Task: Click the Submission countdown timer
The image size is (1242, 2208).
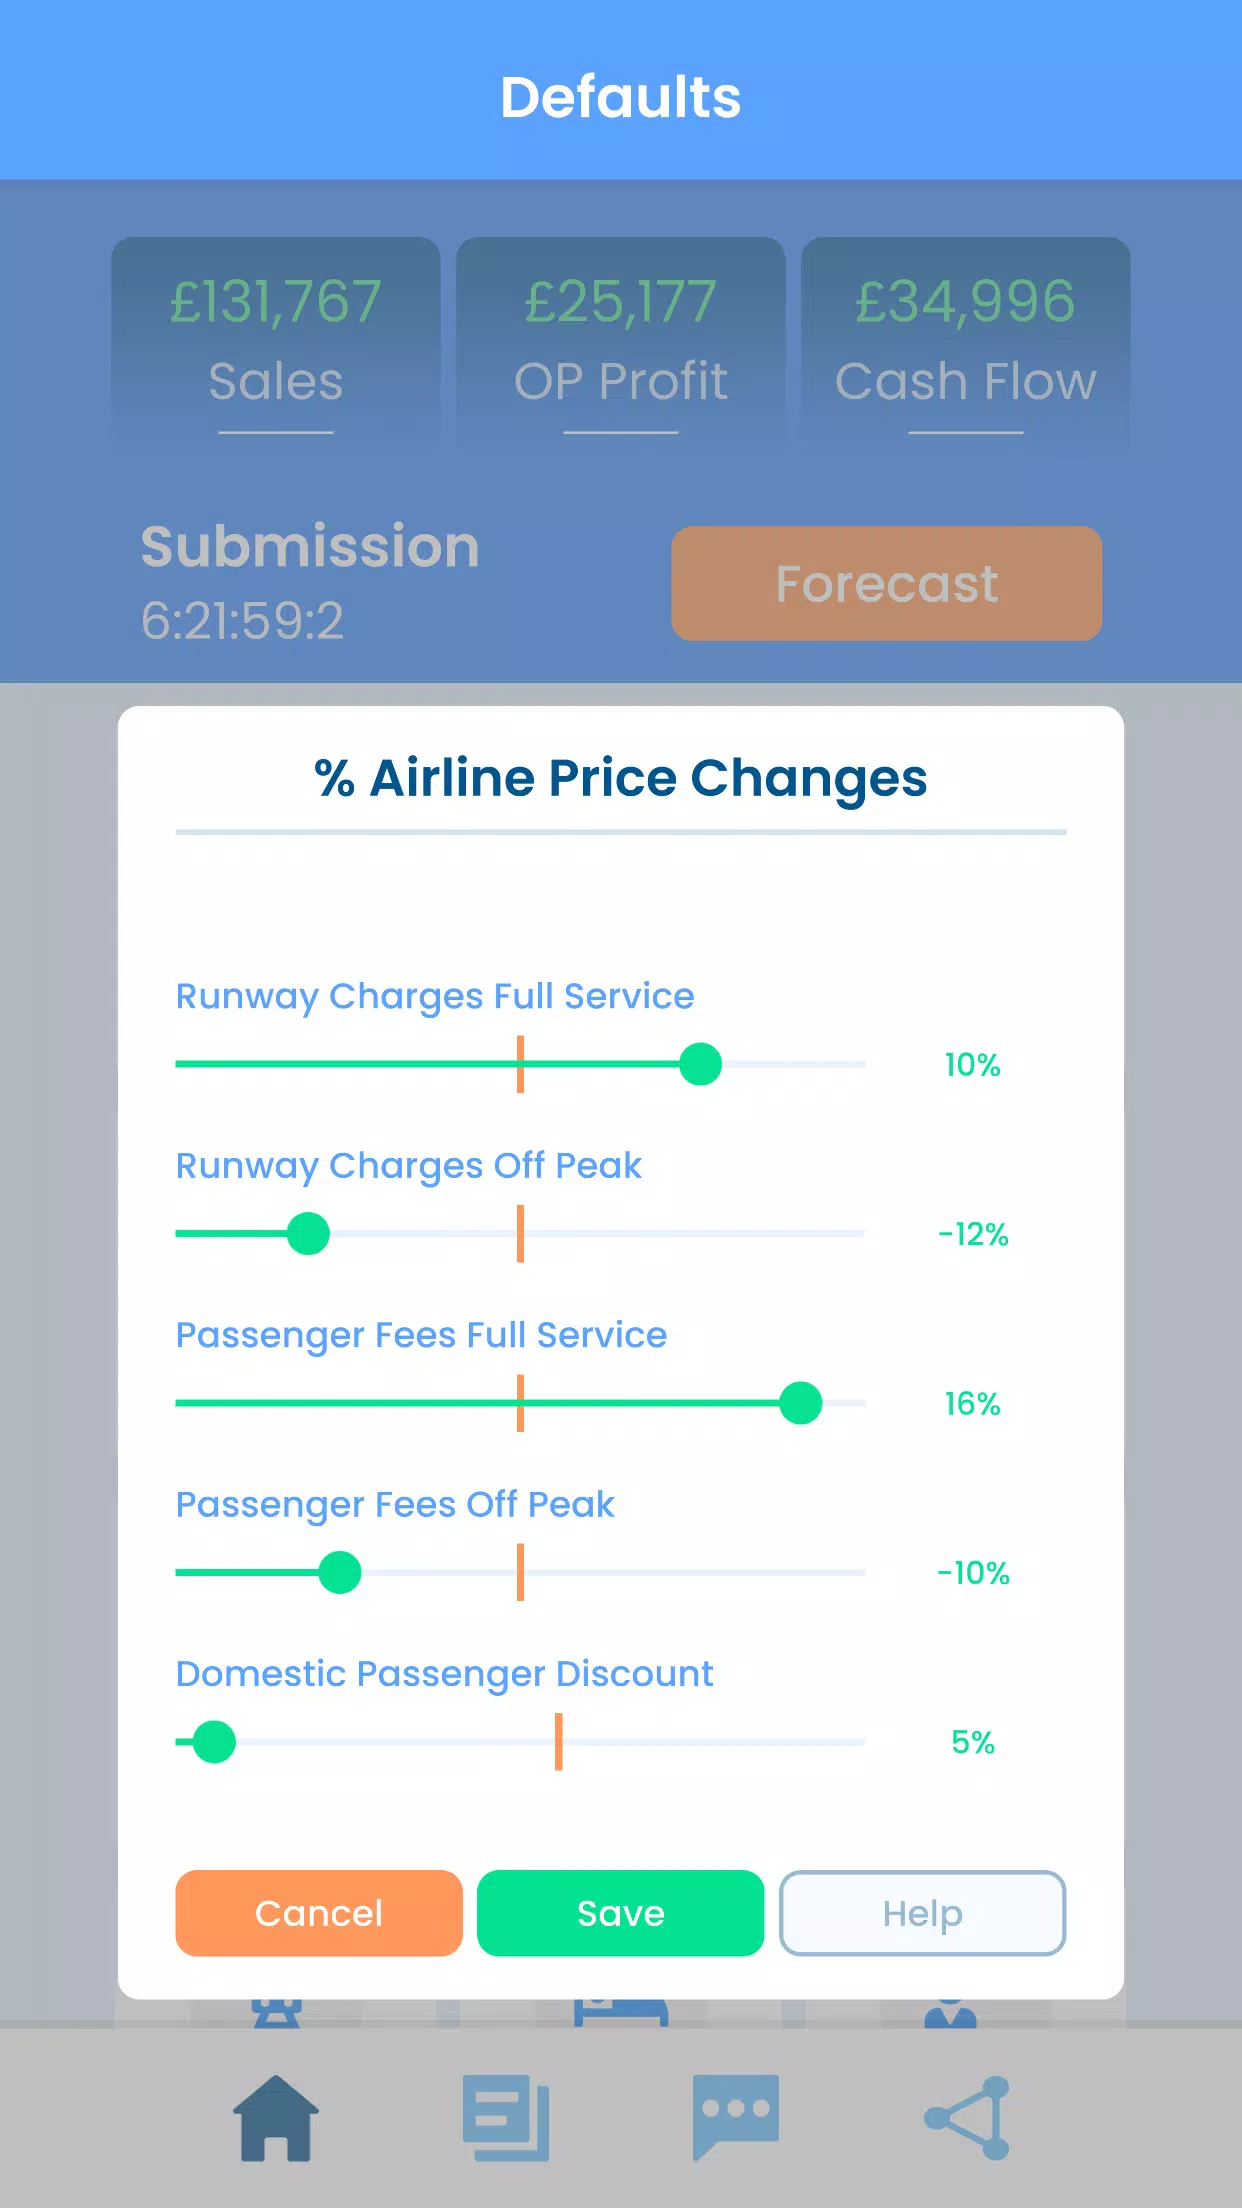Action: point(243,620)
